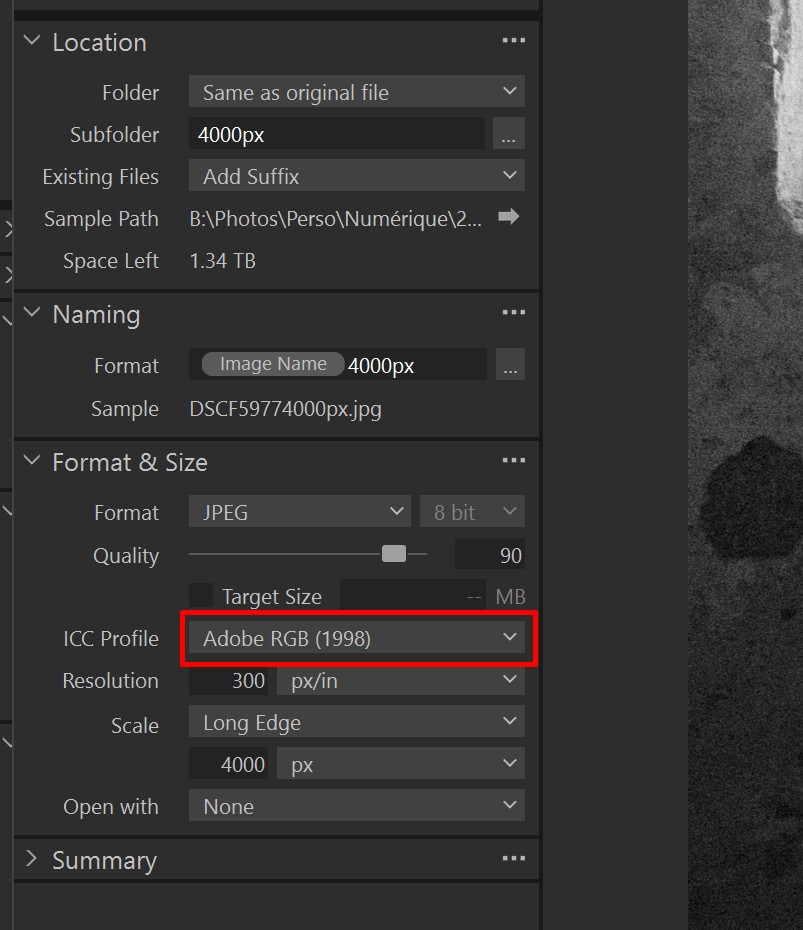Click the Image Name token
Viewport: 803px width, 930px height.
pyautogui.click(x=273, y=364)
